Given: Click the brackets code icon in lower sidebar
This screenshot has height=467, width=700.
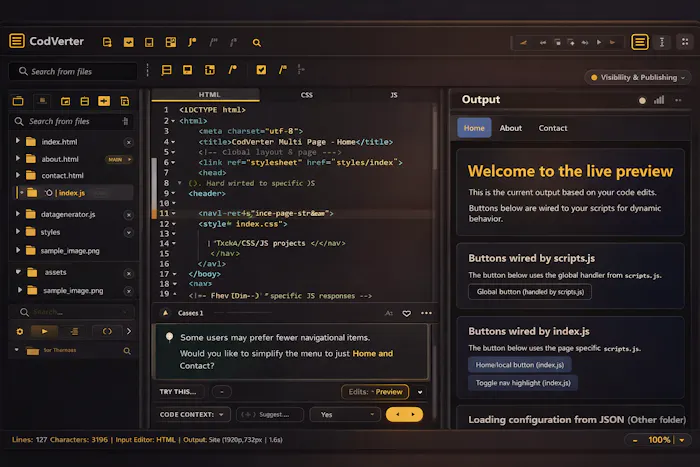Looking at the screenshot, I should [107, 331].
